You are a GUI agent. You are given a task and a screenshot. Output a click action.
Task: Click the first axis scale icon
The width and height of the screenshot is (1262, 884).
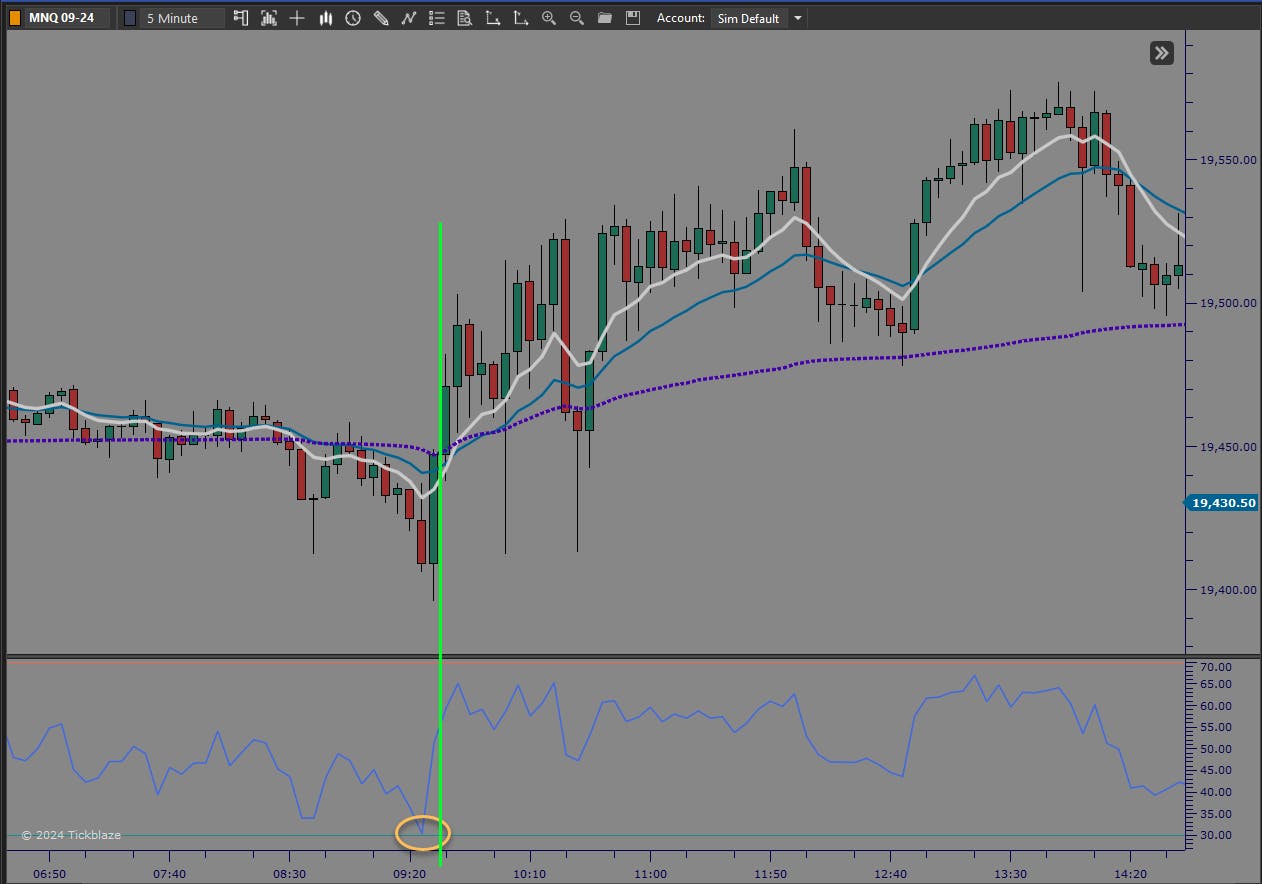click(492, 18)
